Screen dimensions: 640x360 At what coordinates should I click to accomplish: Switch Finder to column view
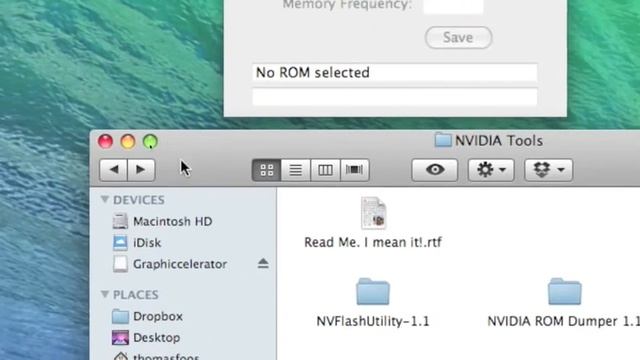pos(325,170)
